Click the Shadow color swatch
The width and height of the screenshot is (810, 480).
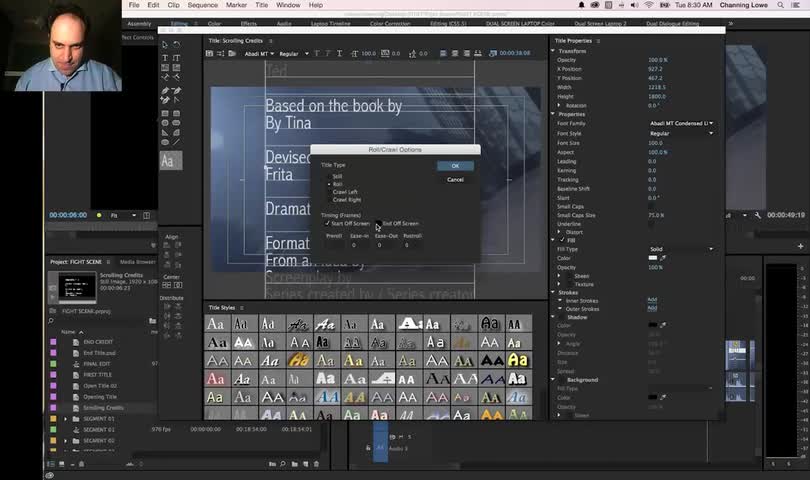click(653, 325)
